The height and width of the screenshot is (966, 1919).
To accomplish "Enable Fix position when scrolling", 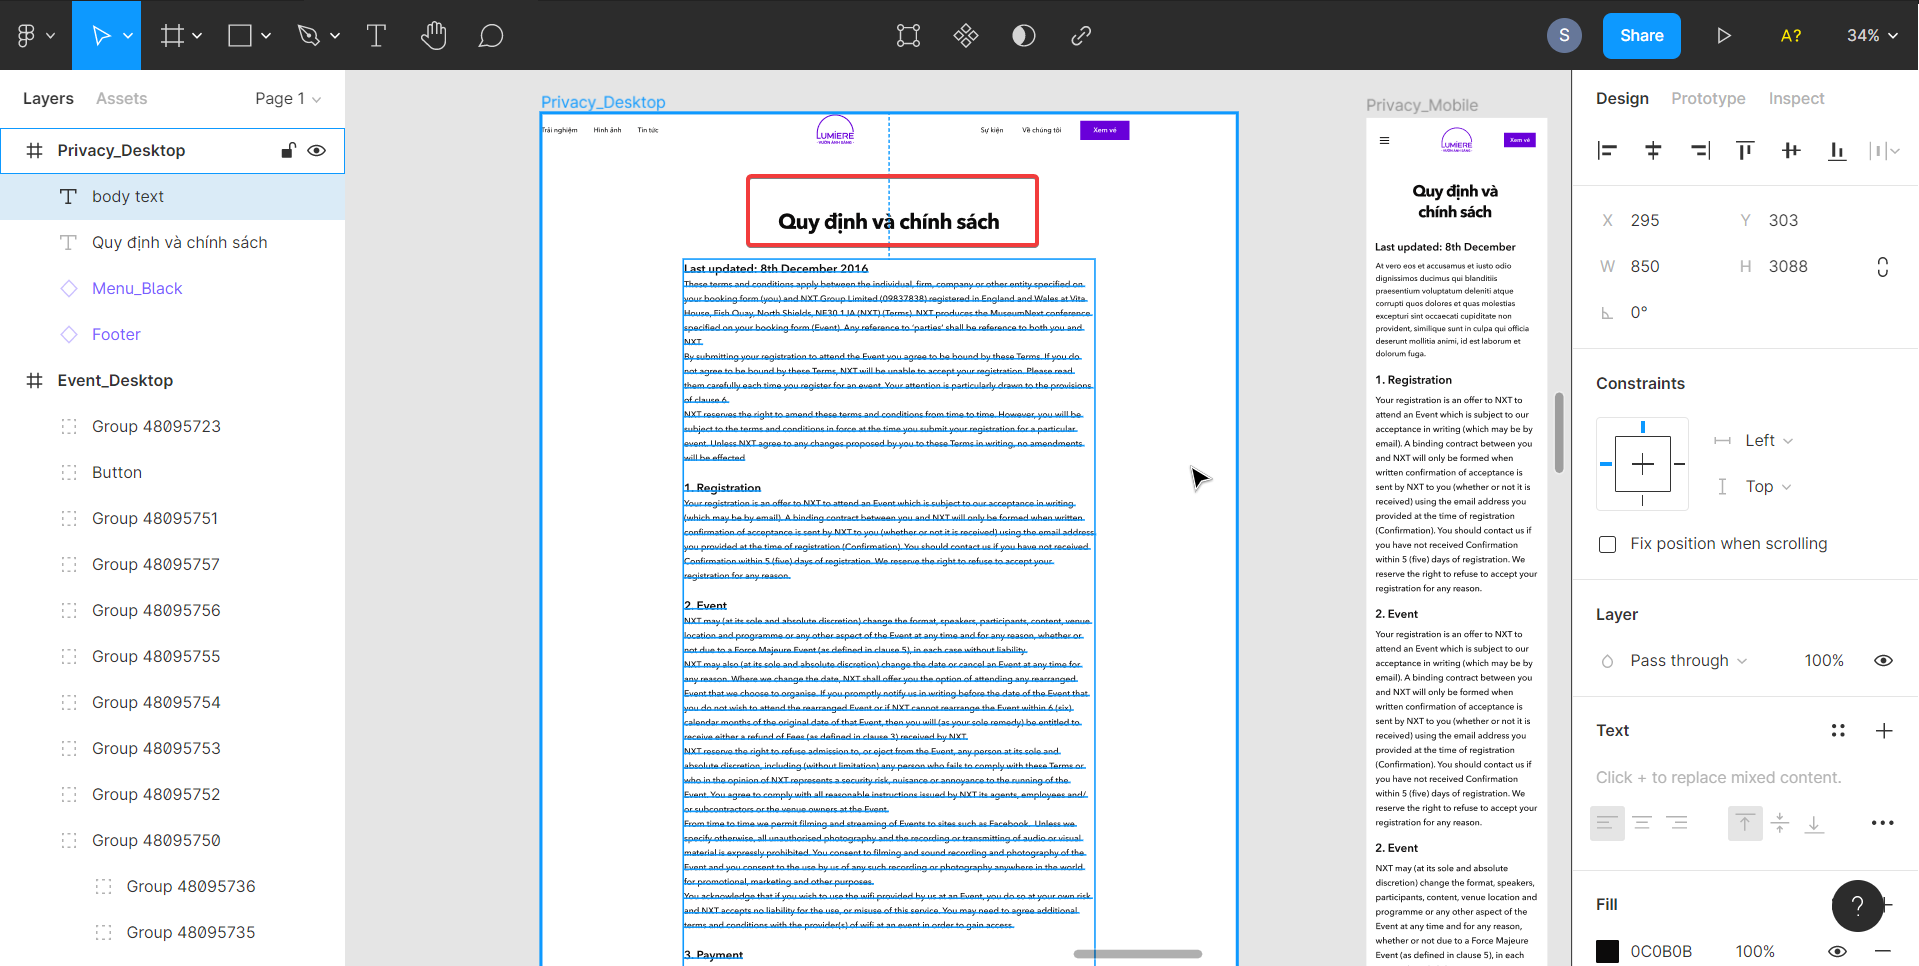I will click(x=1608, y=544).
